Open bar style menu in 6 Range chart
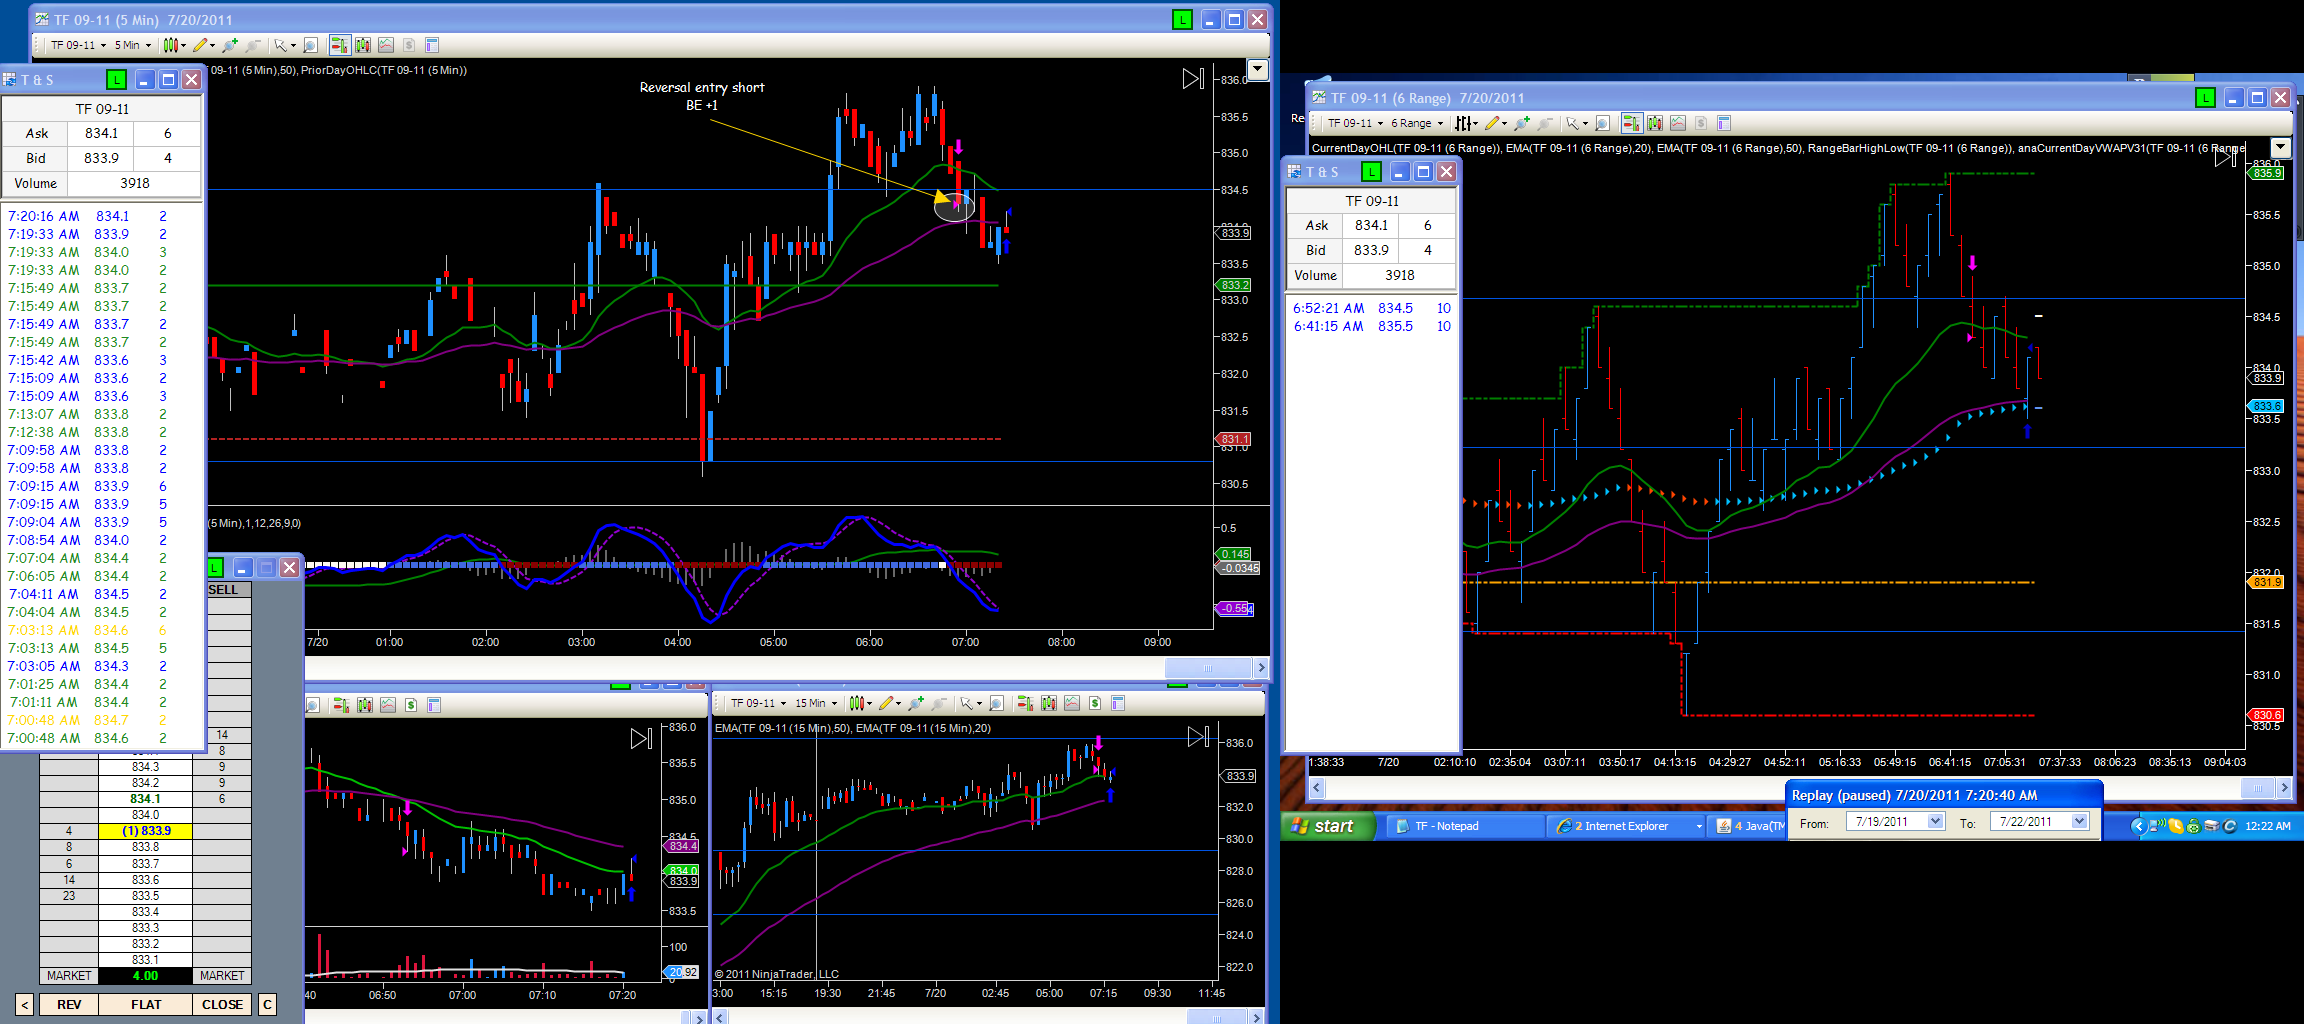Screen dimensions: 2304x1024 point(1466,123)
